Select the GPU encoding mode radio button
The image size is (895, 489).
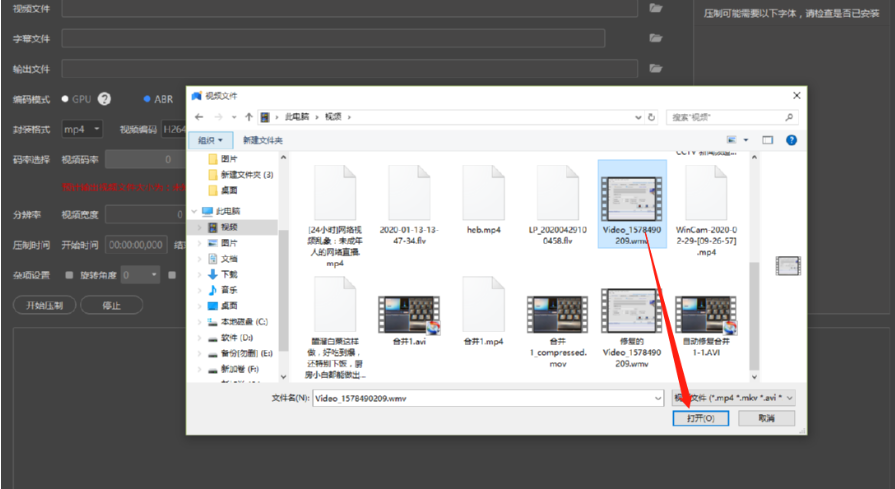coord(65,99)
